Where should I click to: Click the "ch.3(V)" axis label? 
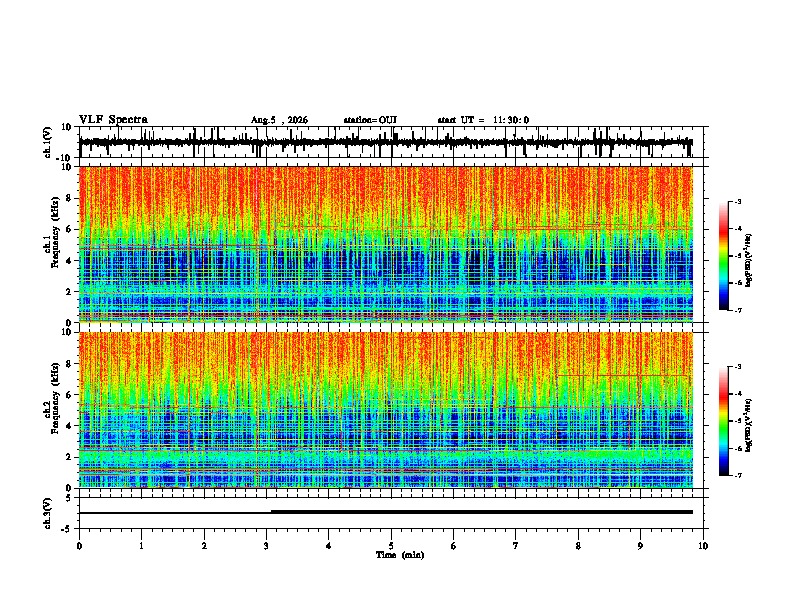(x=48, y=514)
